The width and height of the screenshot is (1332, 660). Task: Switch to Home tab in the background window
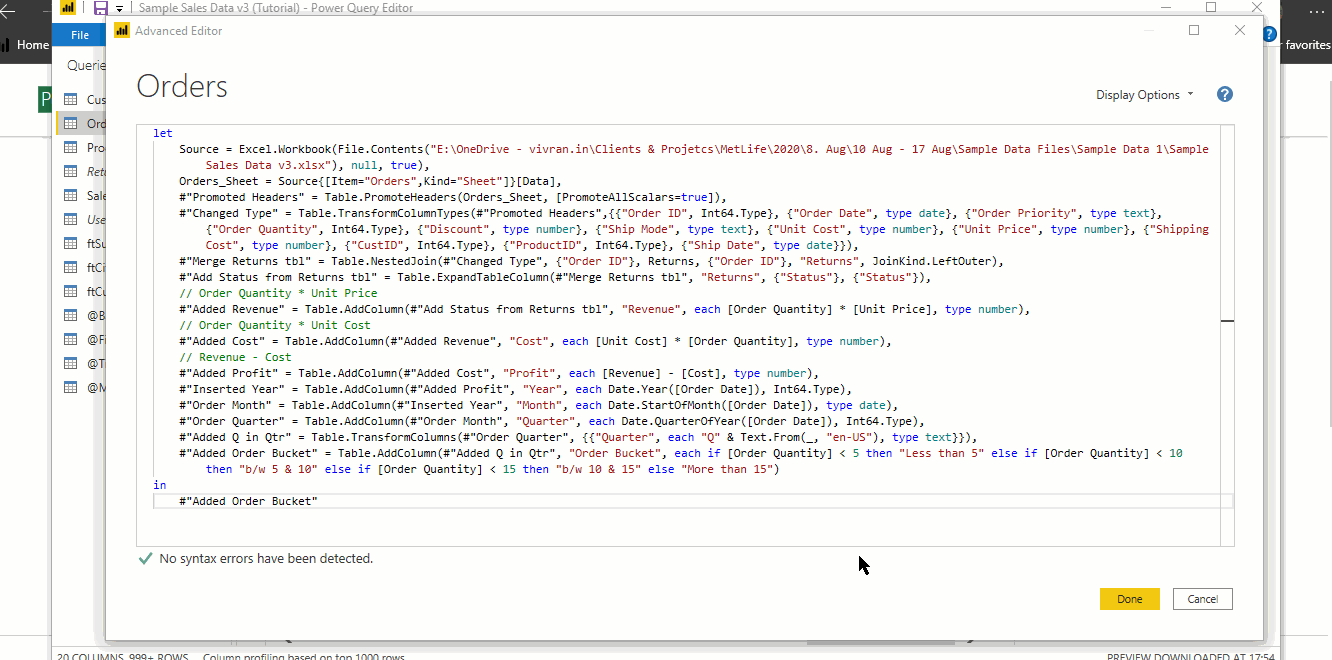click(33, 45)
